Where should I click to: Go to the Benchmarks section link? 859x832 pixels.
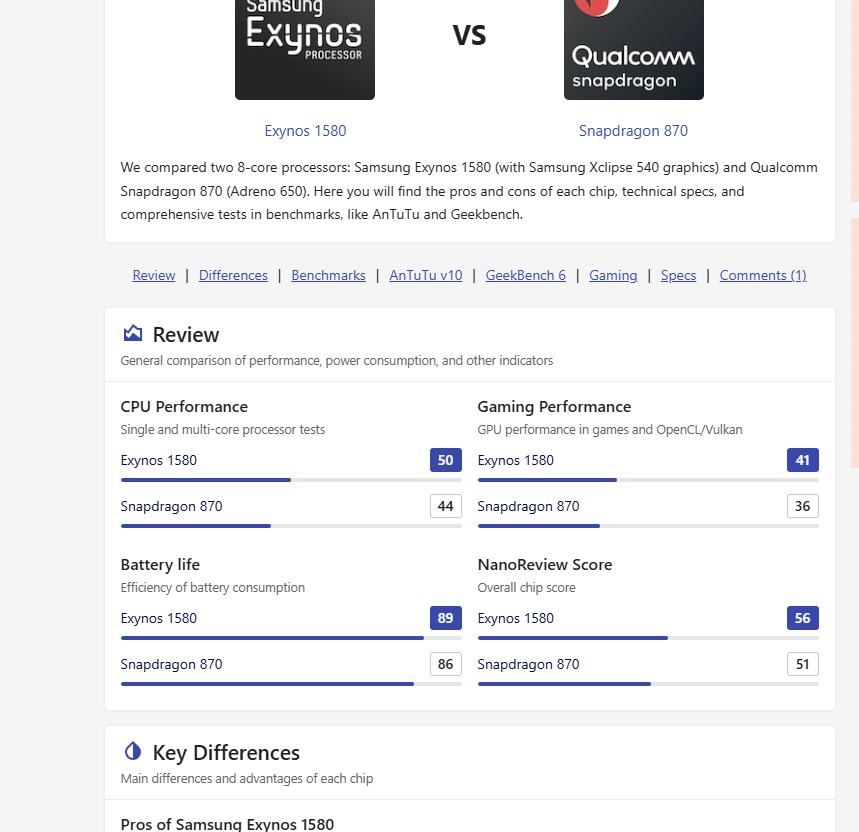328,275
